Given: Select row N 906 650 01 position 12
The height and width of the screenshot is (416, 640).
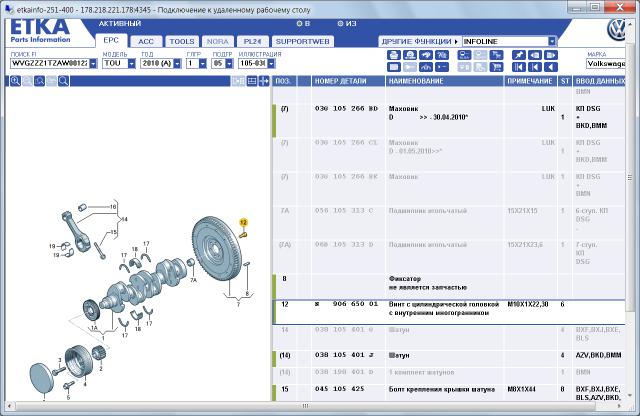Looking at the screenshot, I should [x=449, y=313].
